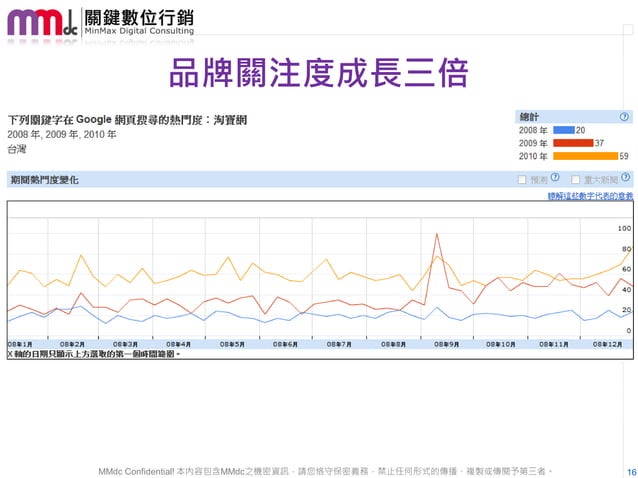Click the total value 20 for 2008
Screen dimensions: 638x478
pos(581,130)
